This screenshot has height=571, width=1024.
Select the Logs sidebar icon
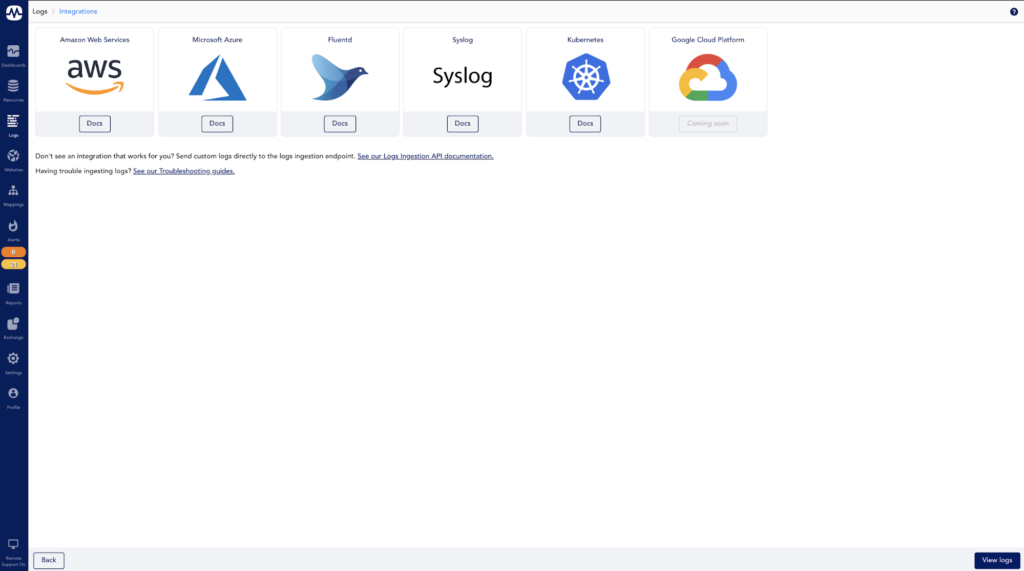pos(13,122)
